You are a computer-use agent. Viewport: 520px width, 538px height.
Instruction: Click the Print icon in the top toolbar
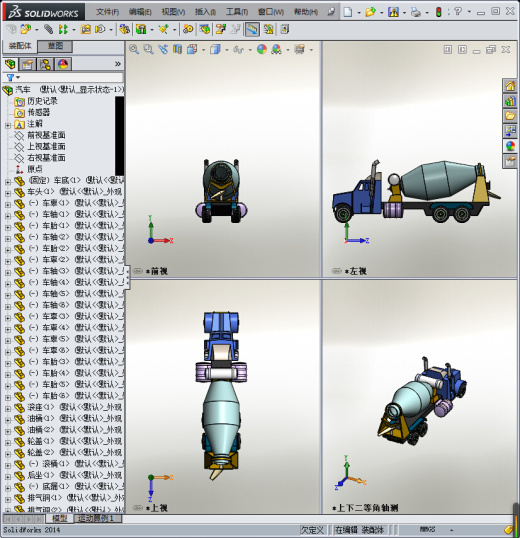(416, 12)
